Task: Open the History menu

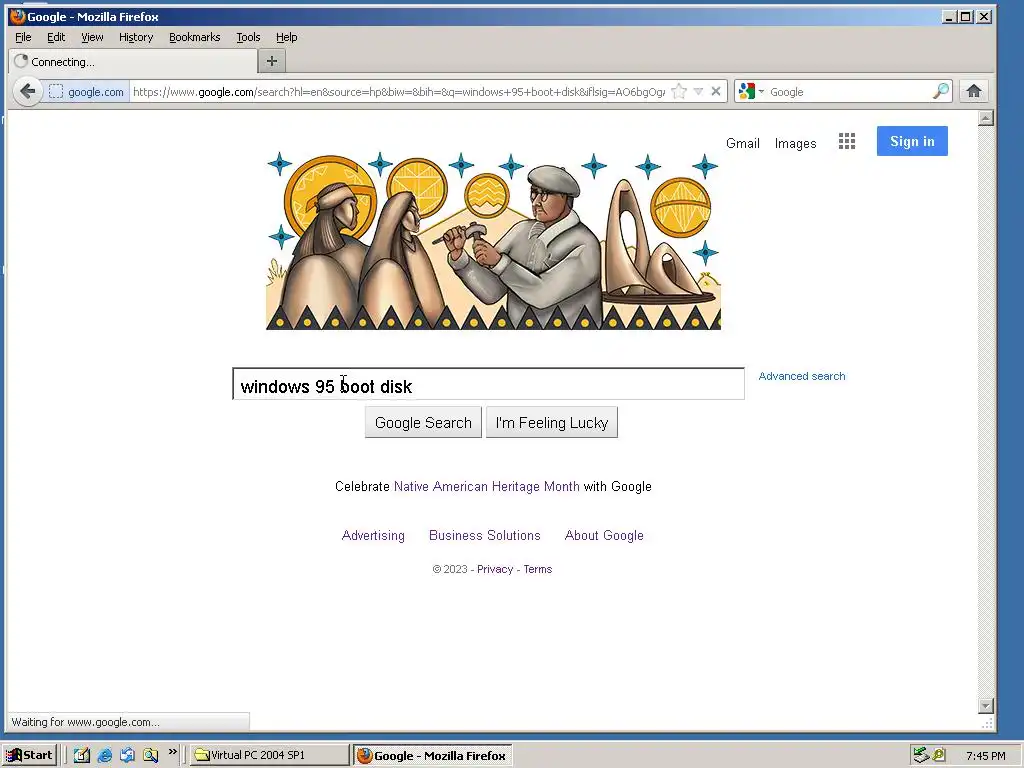Action: [136, 37]
